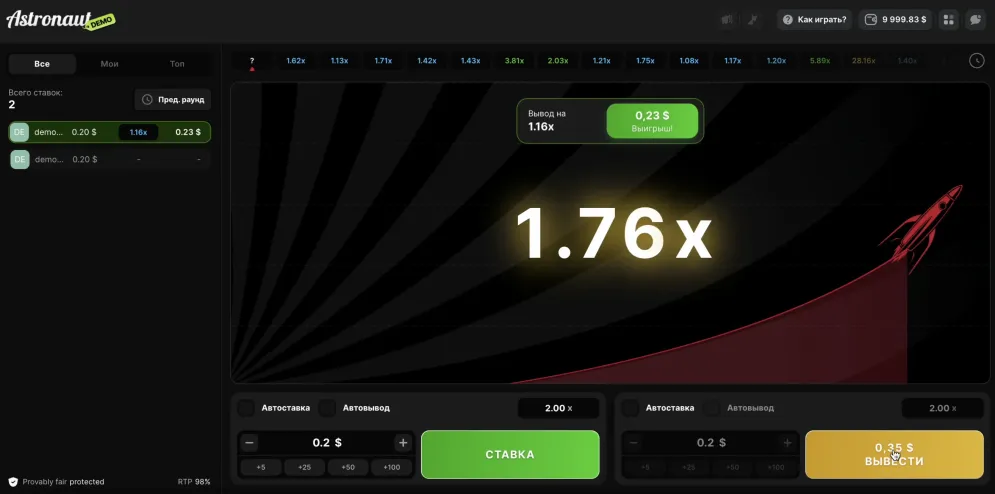Viewport: 995px width, 494px height.
Task: Switch to the Все tab
Action: point(42,63)
